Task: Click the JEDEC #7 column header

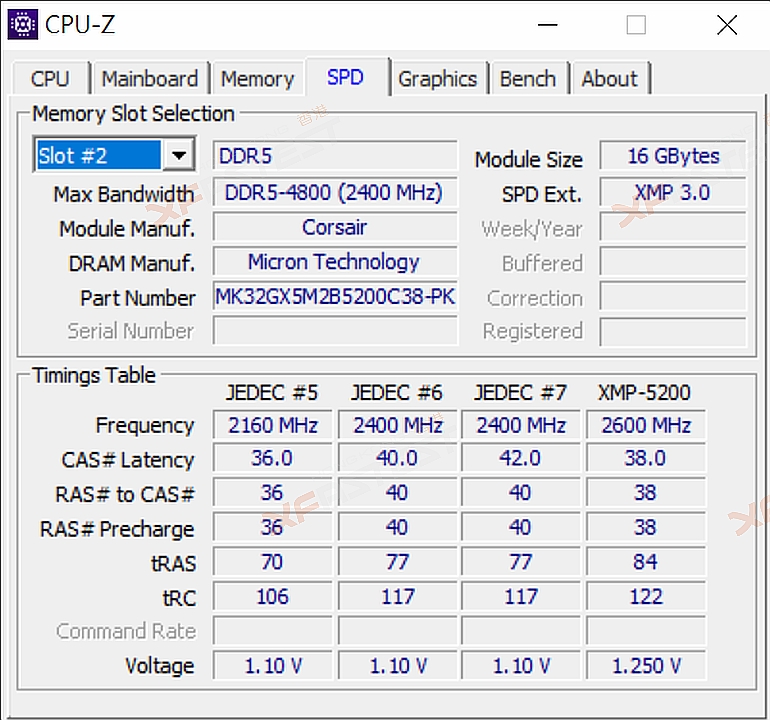Action: coord(520,392)
